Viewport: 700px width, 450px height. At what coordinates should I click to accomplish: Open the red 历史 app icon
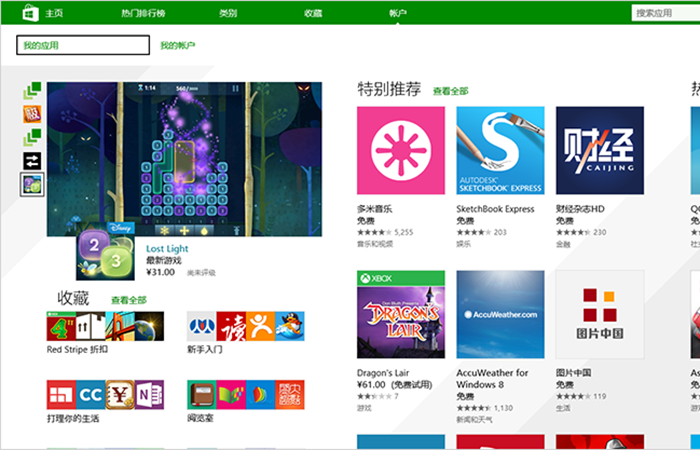tap(290, 395)
